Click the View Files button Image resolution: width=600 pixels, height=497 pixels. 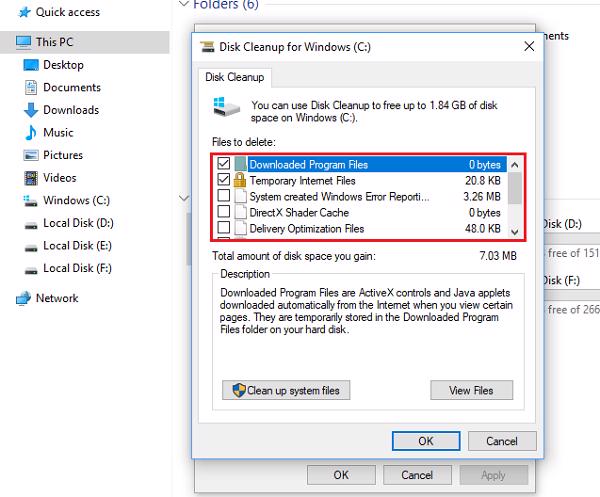tap(471, 390)
